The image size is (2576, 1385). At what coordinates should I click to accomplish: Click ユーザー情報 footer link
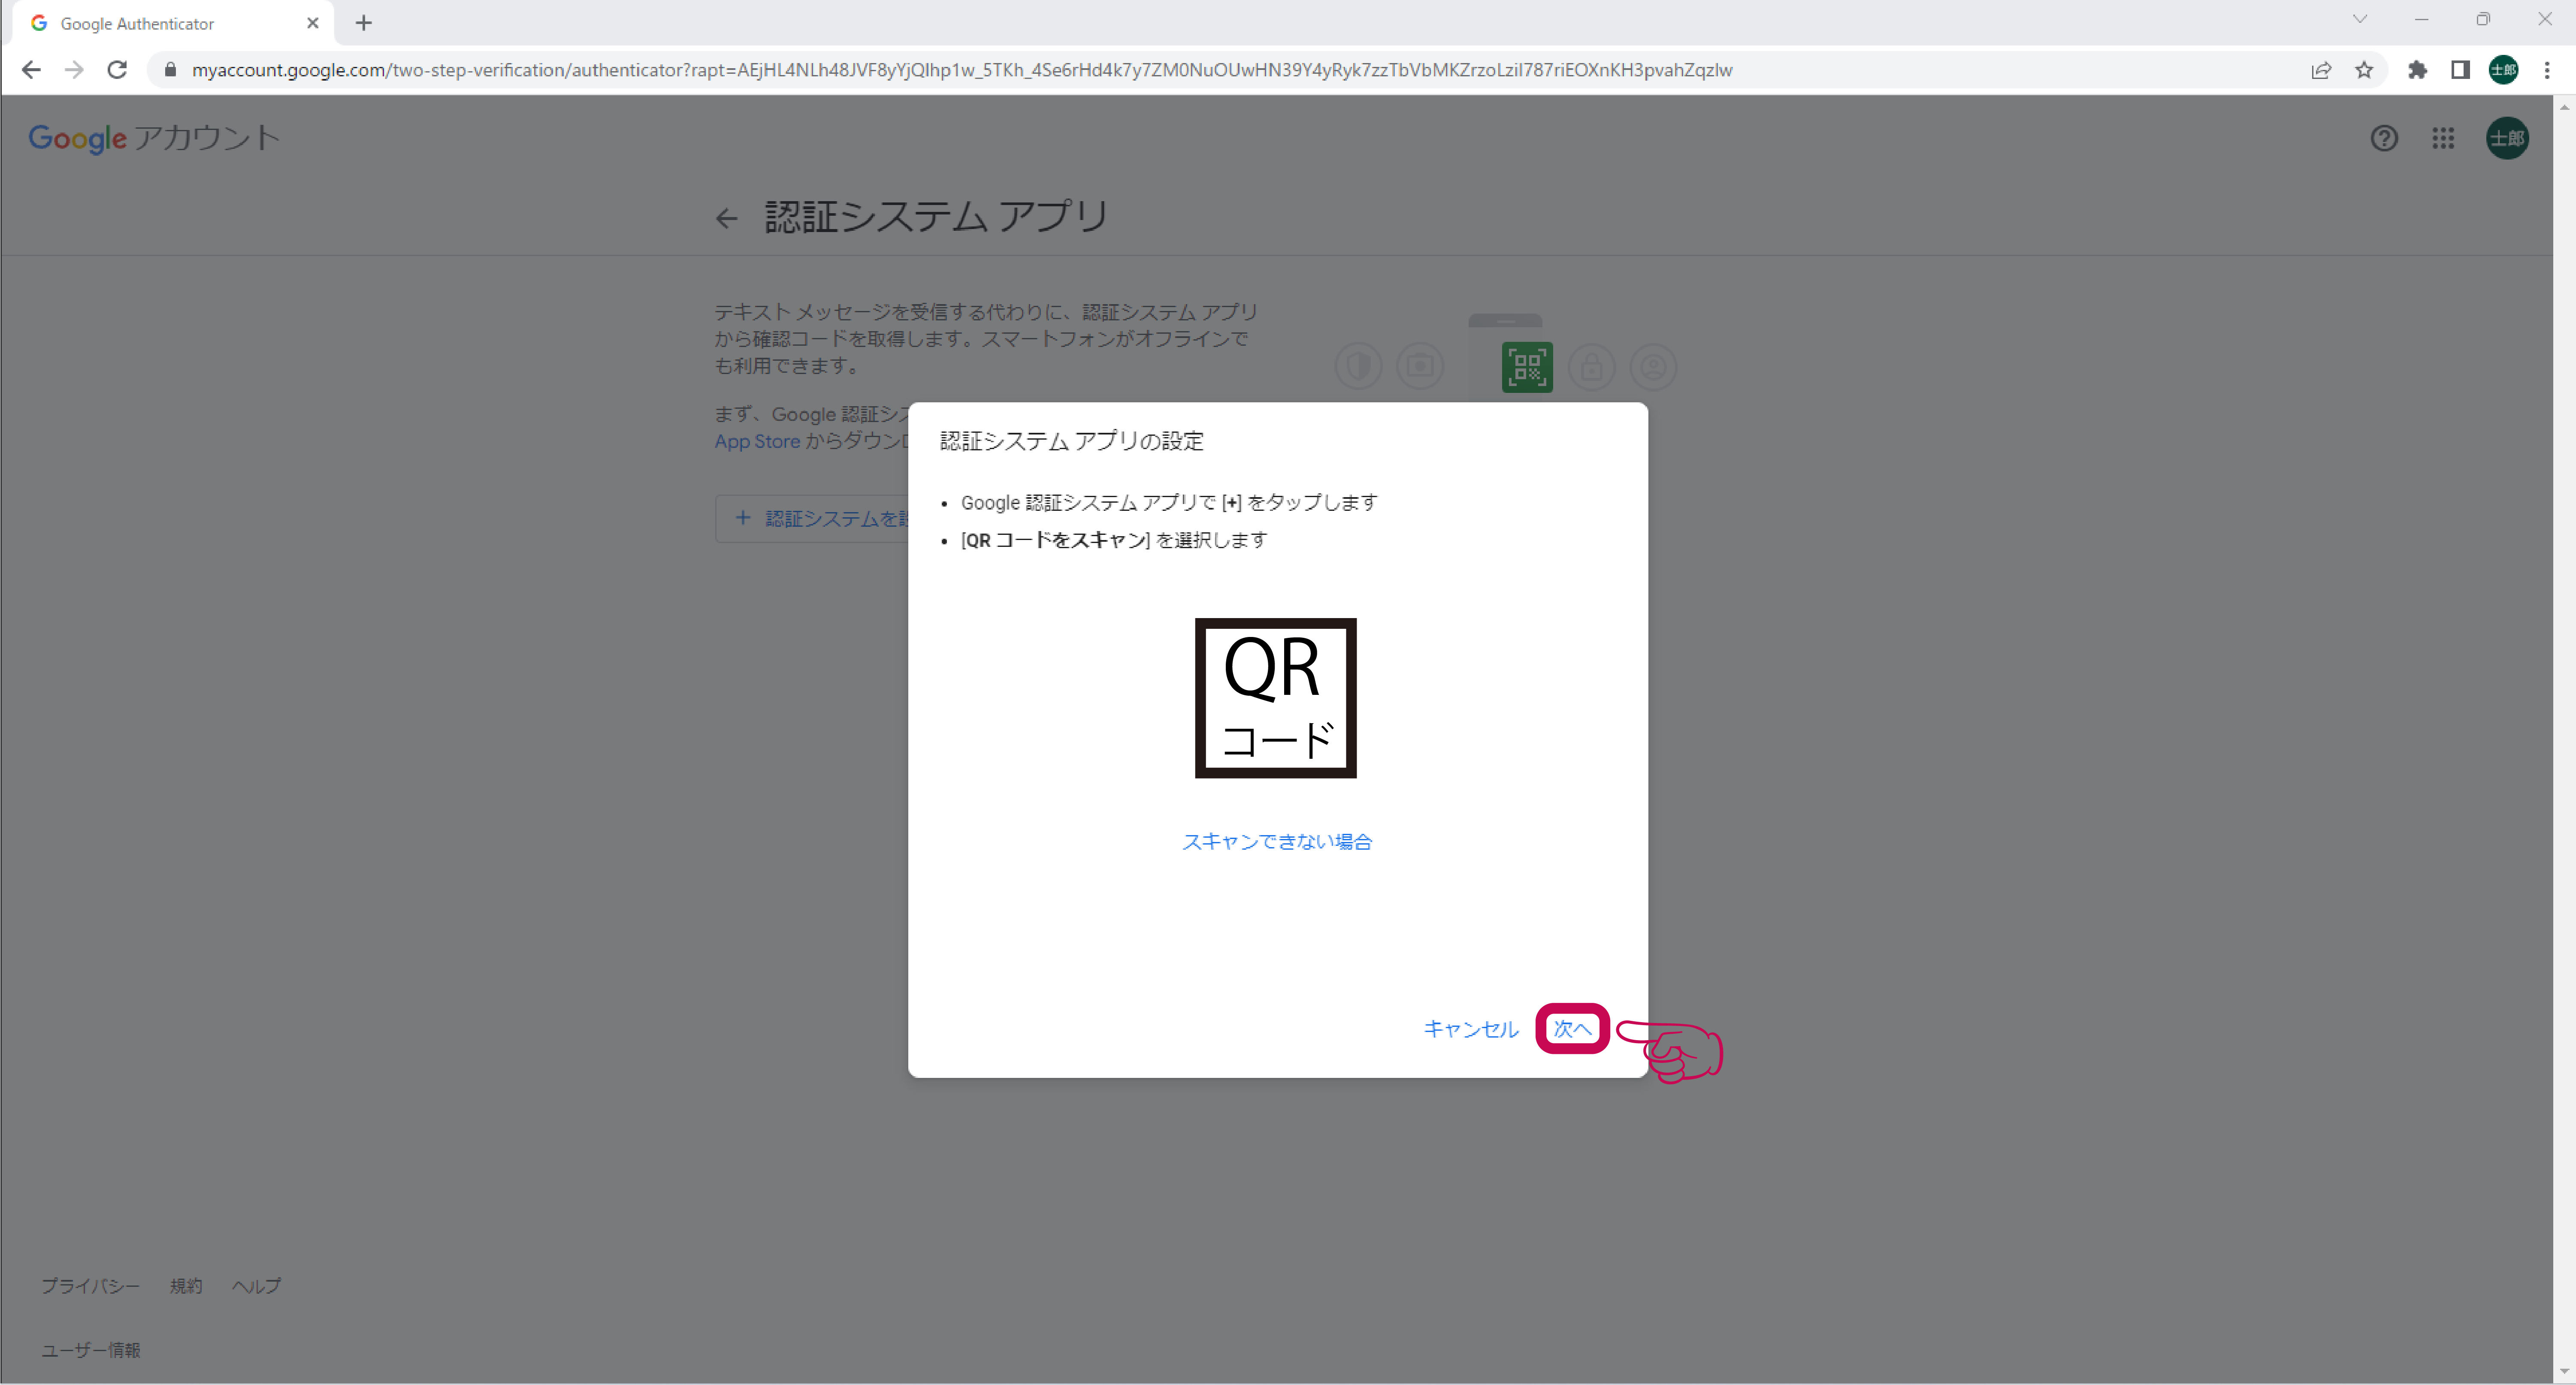click(91, 1350)
